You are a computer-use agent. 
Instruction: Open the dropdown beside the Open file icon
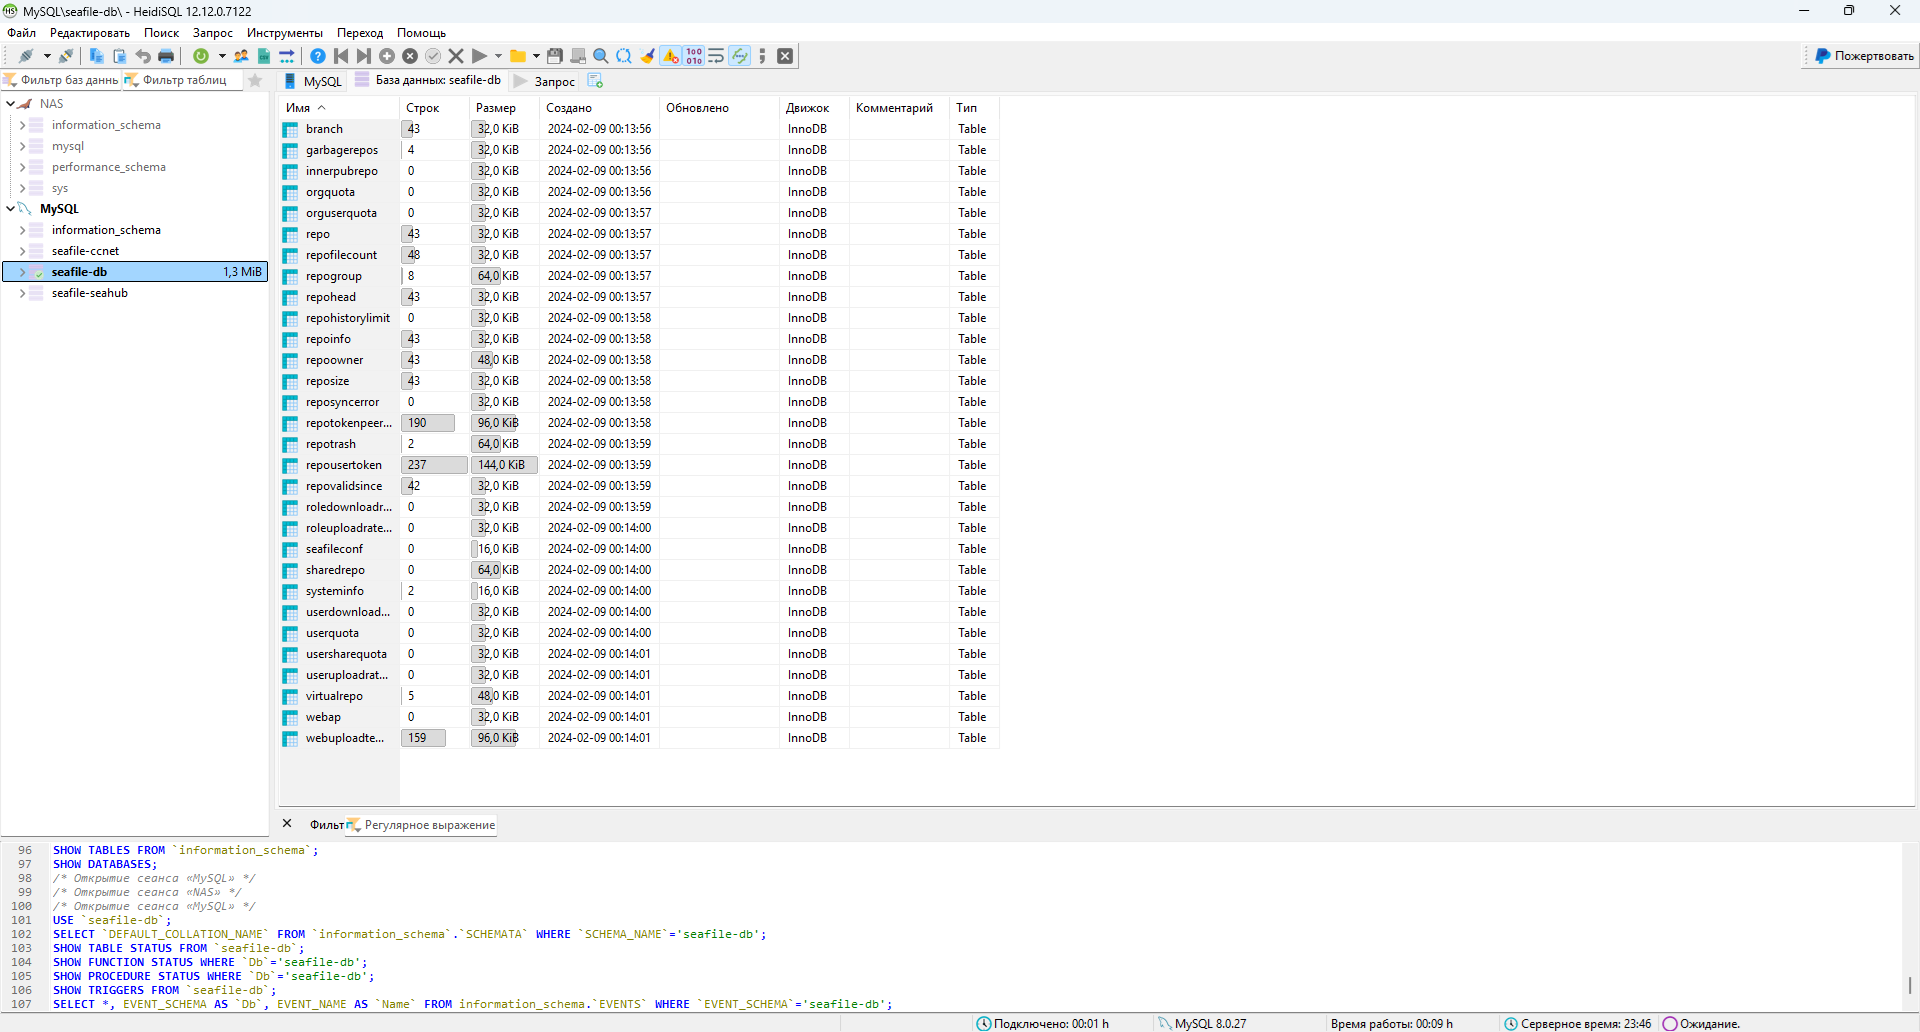point(535,56)
